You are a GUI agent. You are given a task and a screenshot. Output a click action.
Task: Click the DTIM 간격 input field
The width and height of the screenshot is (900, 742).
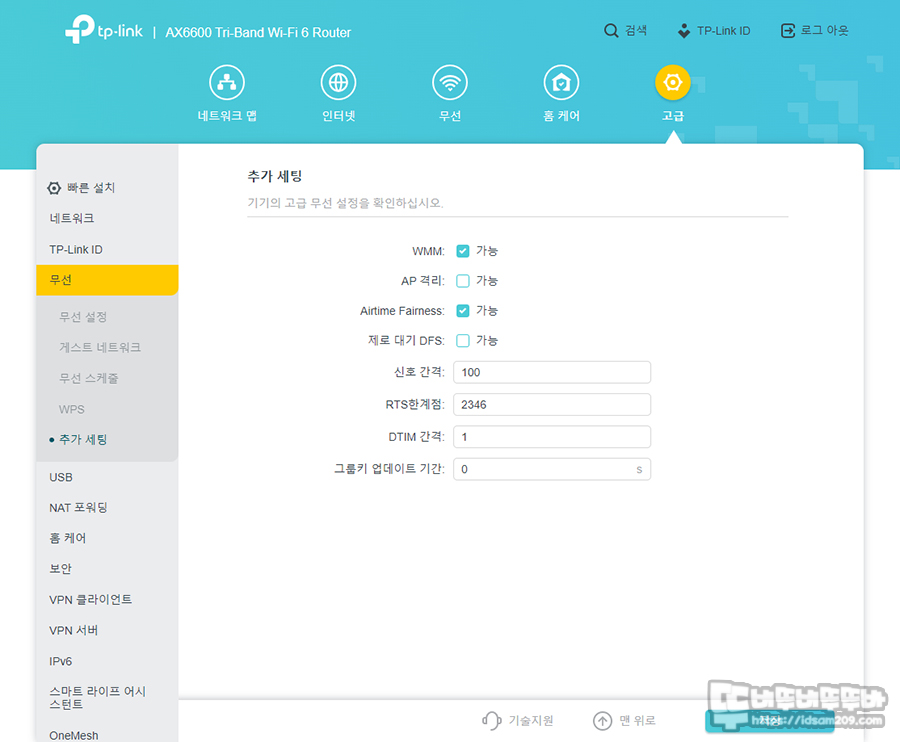(x=552, y=437)
